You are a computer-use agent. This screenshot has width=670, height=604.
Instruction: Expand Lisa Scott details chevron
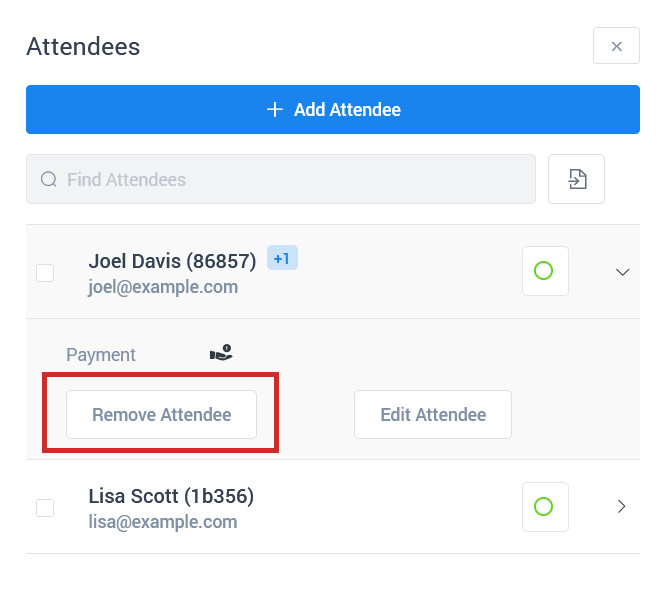(x=622, y=507)
